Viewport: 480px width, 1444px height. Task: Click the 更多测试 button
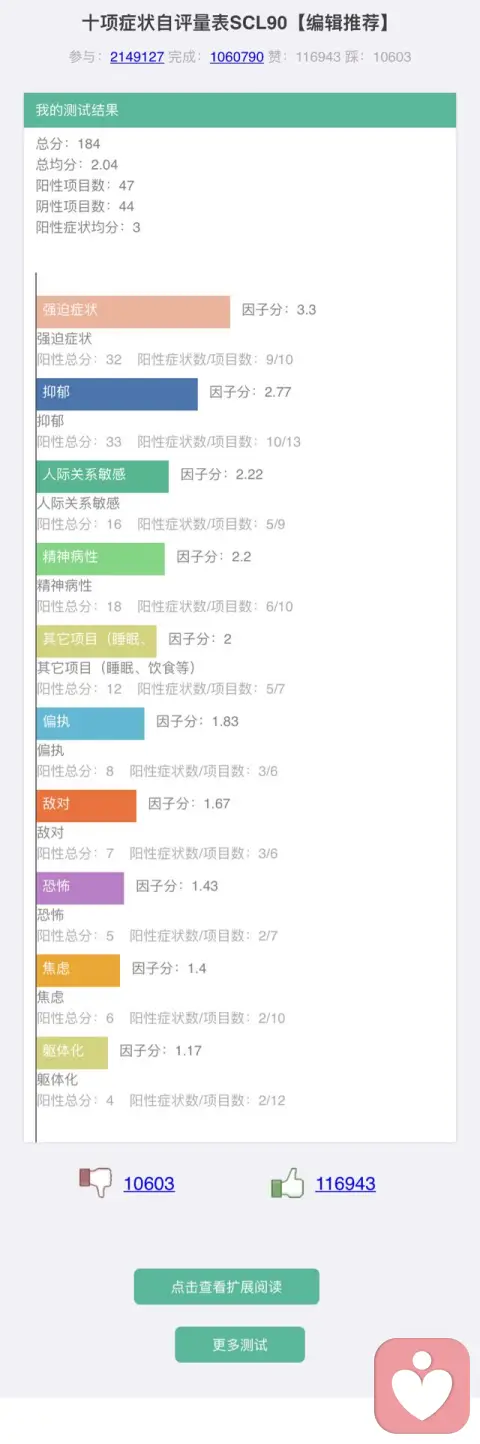(240, 1345)
